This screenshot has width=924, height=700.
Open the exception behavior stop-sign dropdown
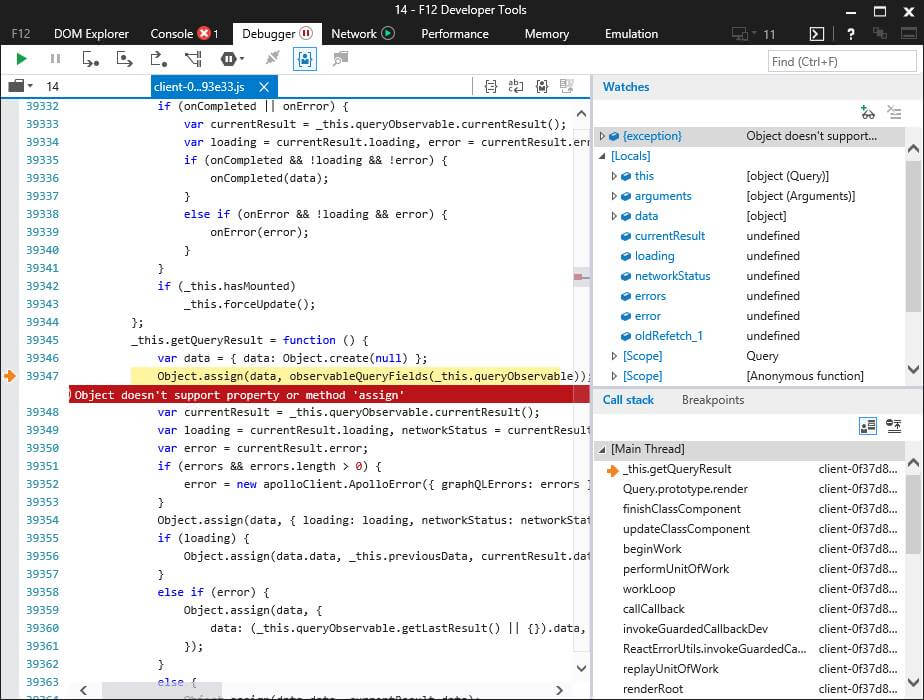[x=232, y=59]
